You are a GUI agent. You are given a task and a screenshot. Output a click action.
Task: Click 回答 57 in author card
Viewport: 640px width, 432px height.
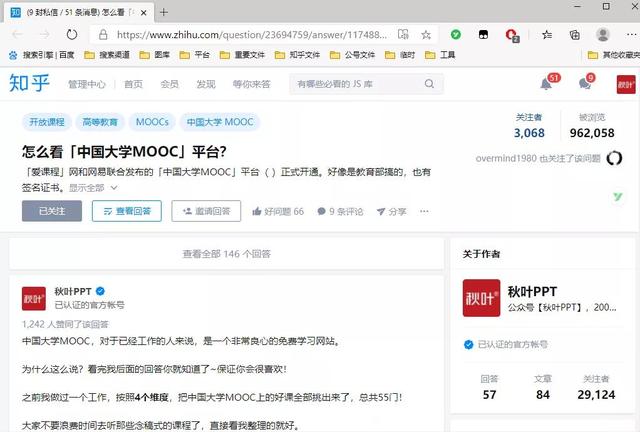489,387
